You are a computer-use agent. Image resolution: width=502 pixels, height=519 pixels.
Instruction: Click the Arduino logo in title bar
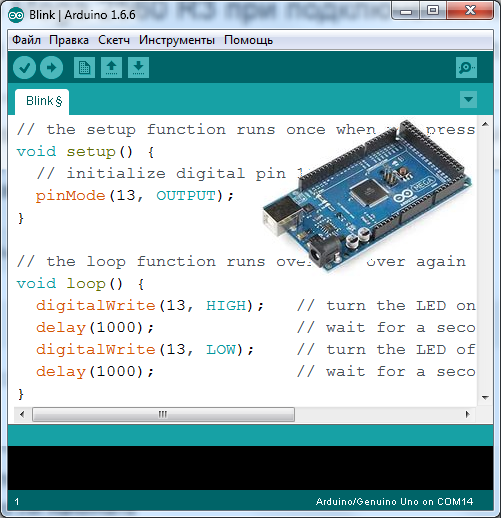(16, 15)
